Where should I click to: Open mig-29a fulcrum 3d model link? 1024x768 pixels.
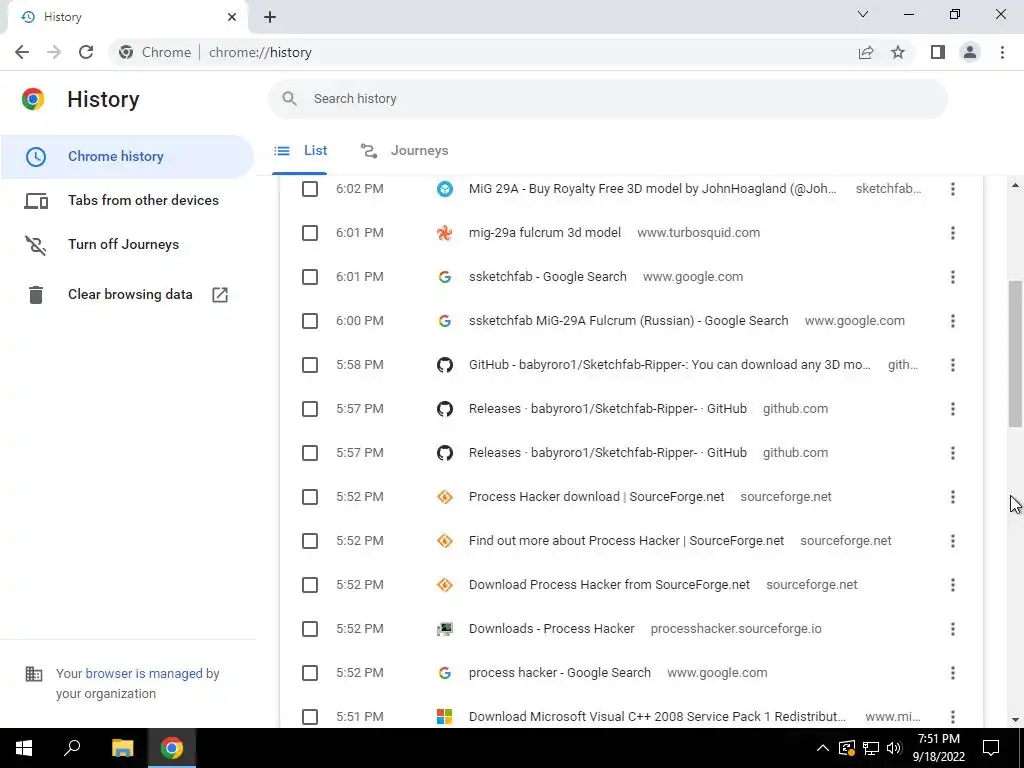pyautogui.click(x=545, y=232)
